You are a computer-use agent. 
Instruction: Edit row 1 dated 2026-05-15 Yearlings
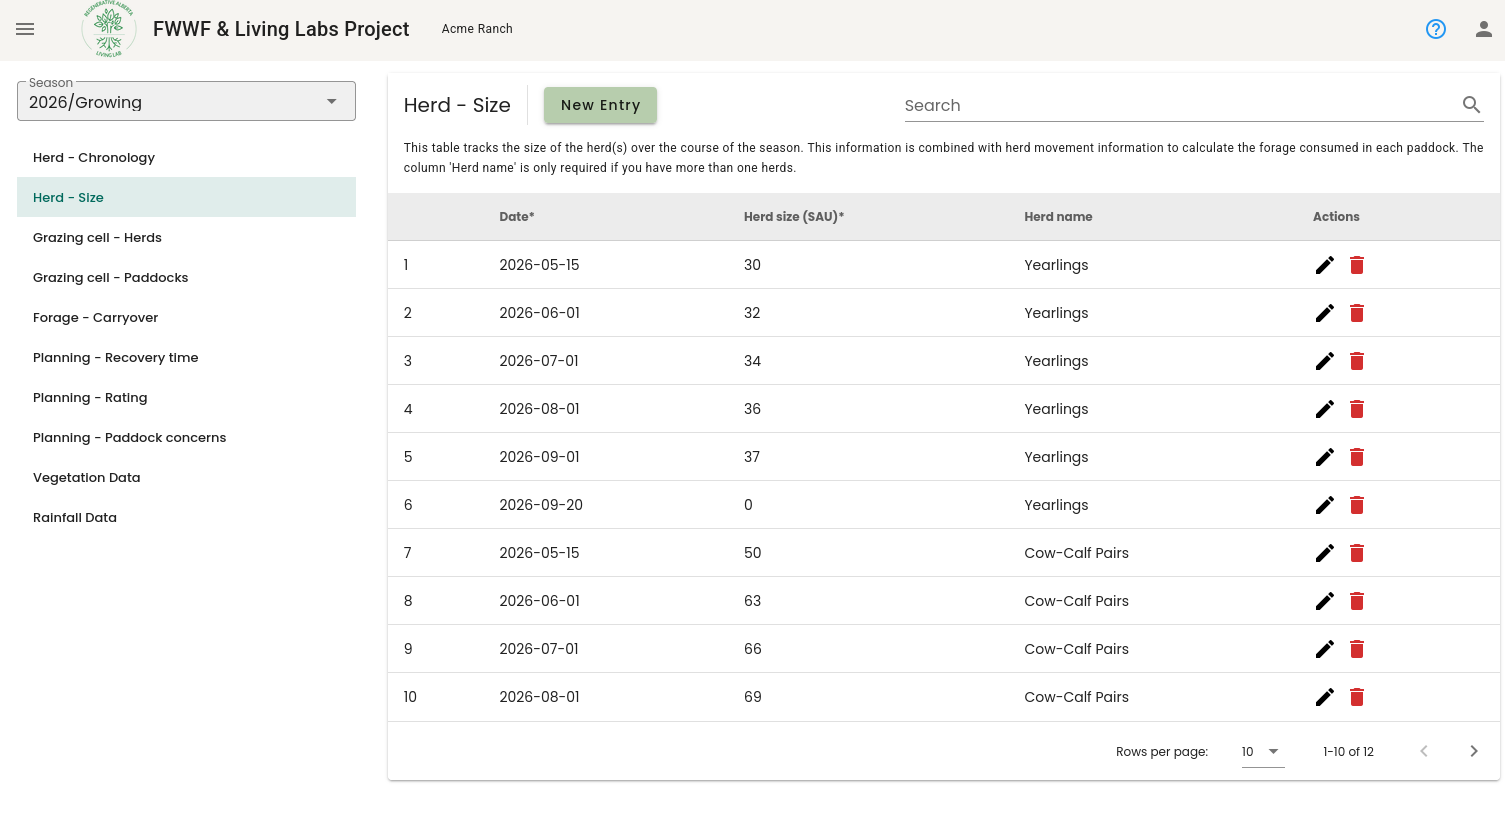click(x=1325, y=265)
